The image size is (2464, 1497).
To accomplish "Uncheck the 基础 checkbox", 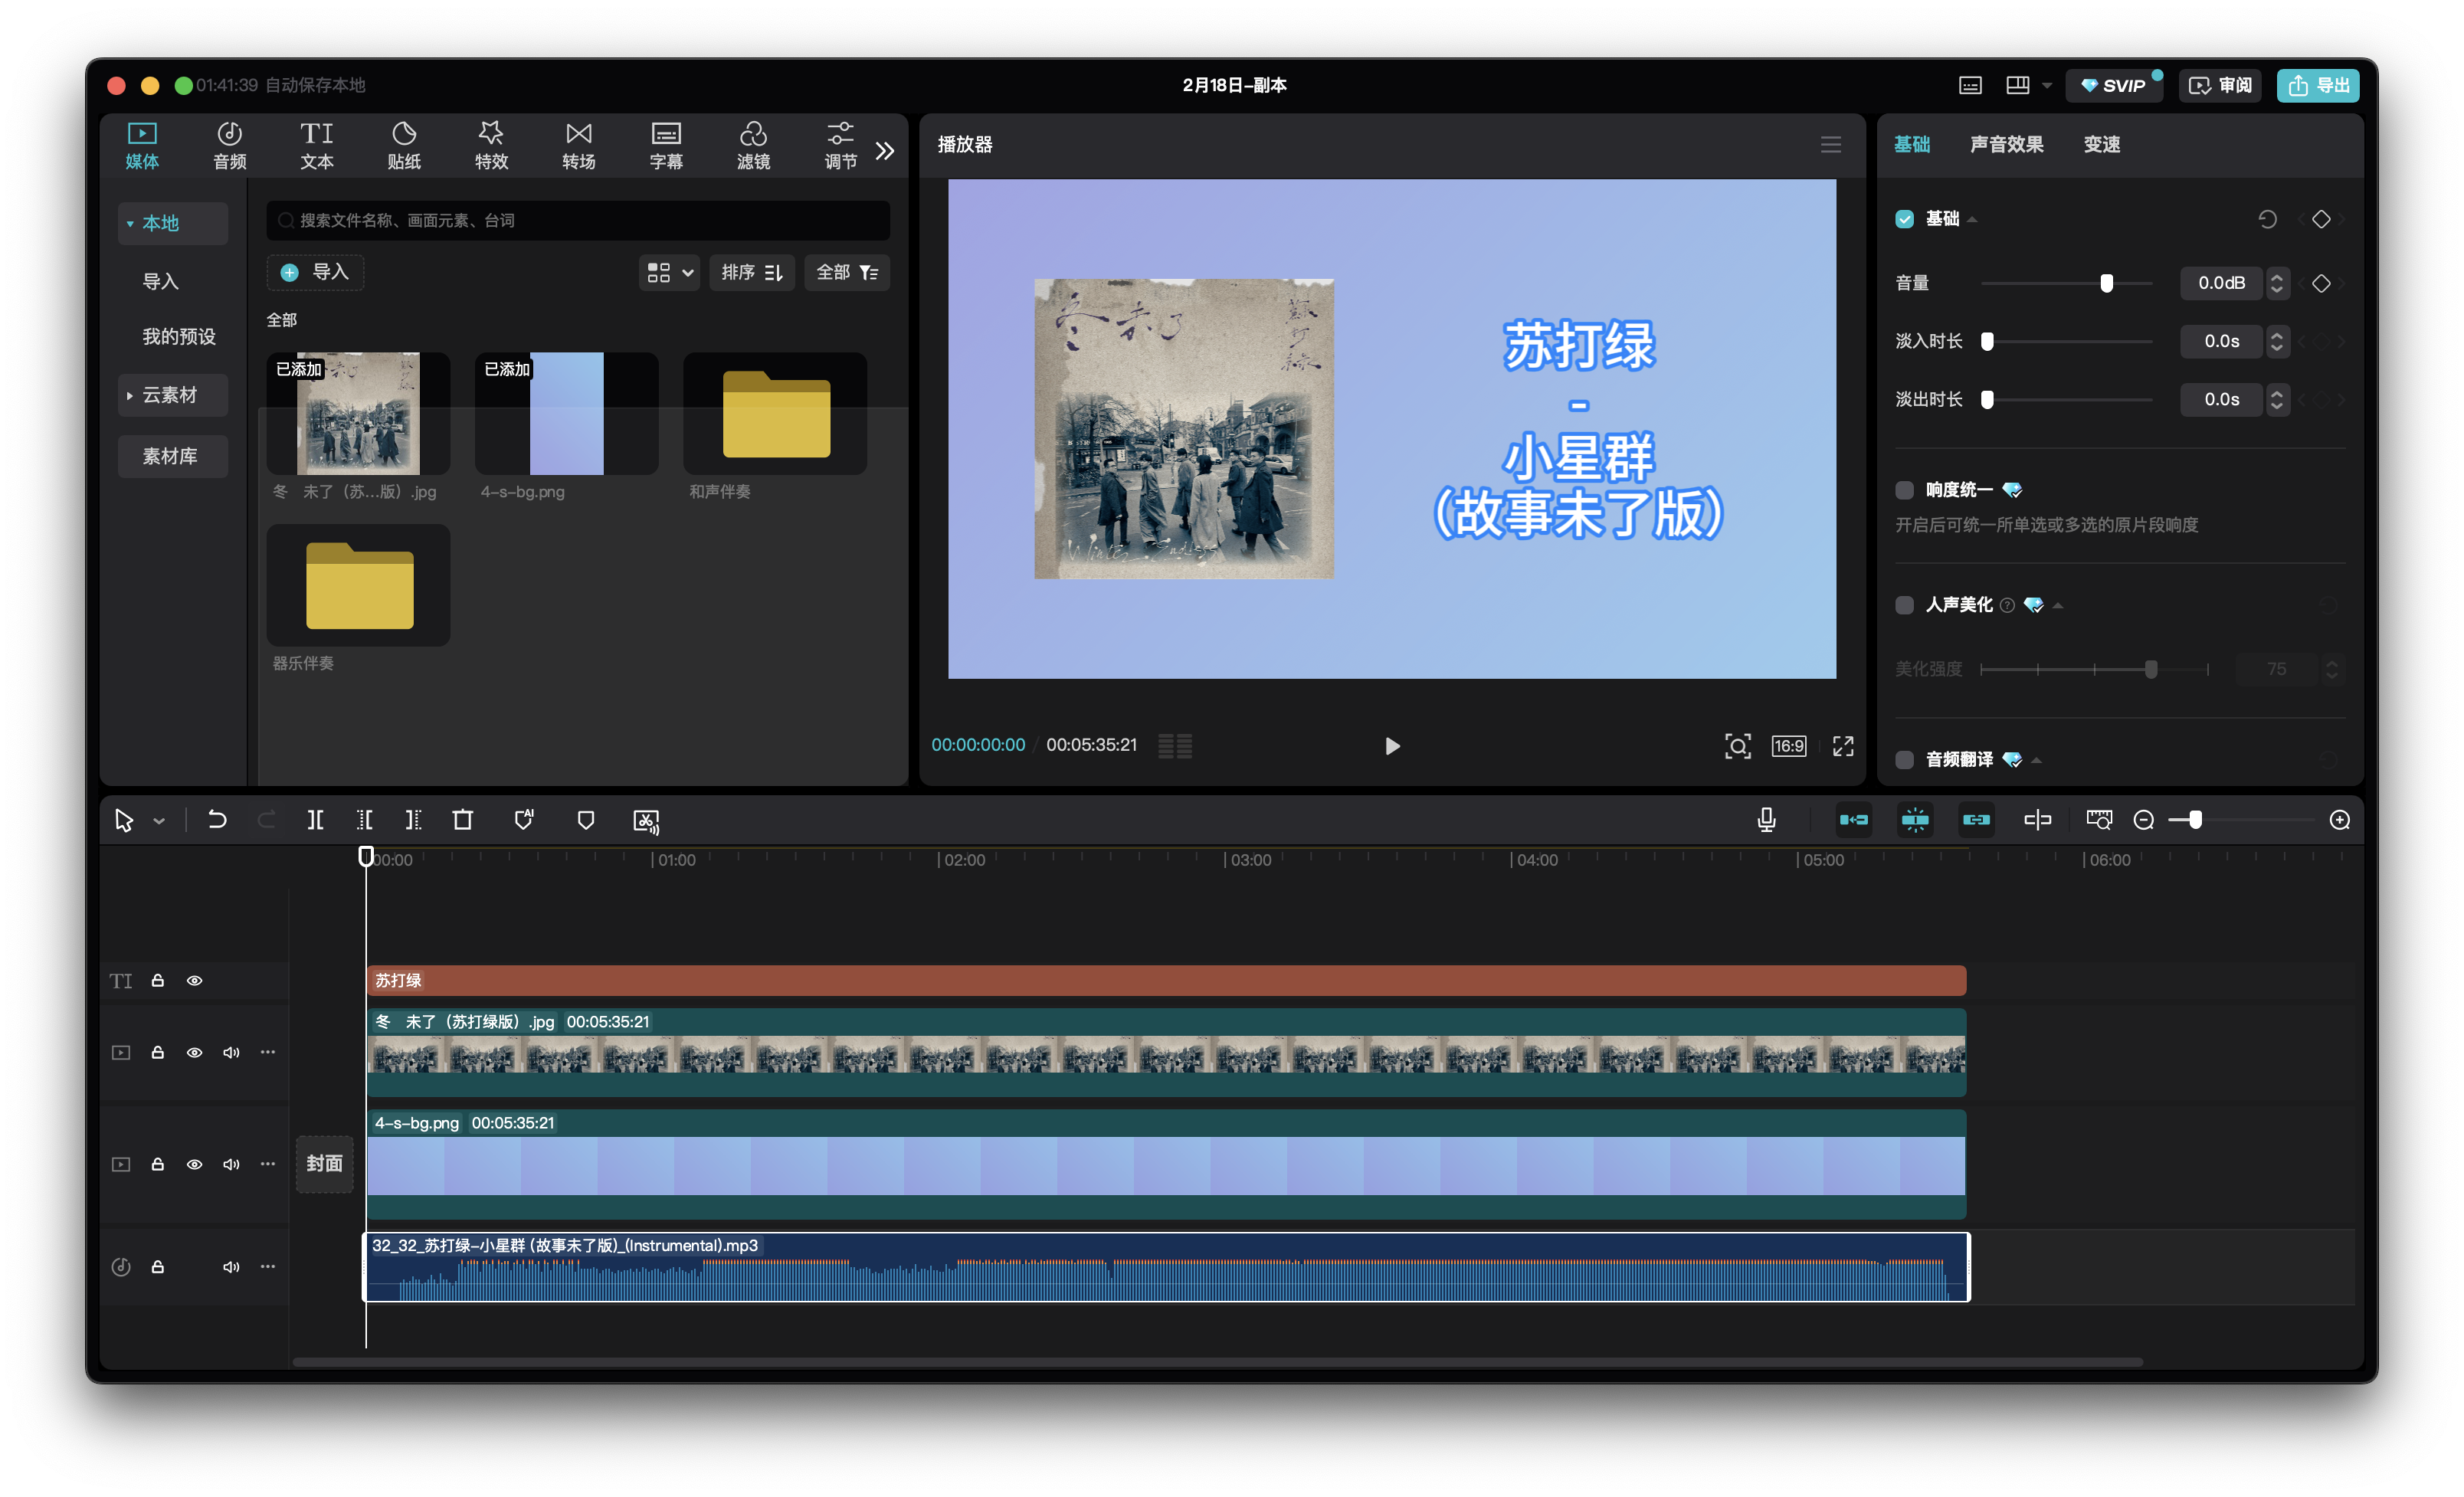I will click(1904, 219).
